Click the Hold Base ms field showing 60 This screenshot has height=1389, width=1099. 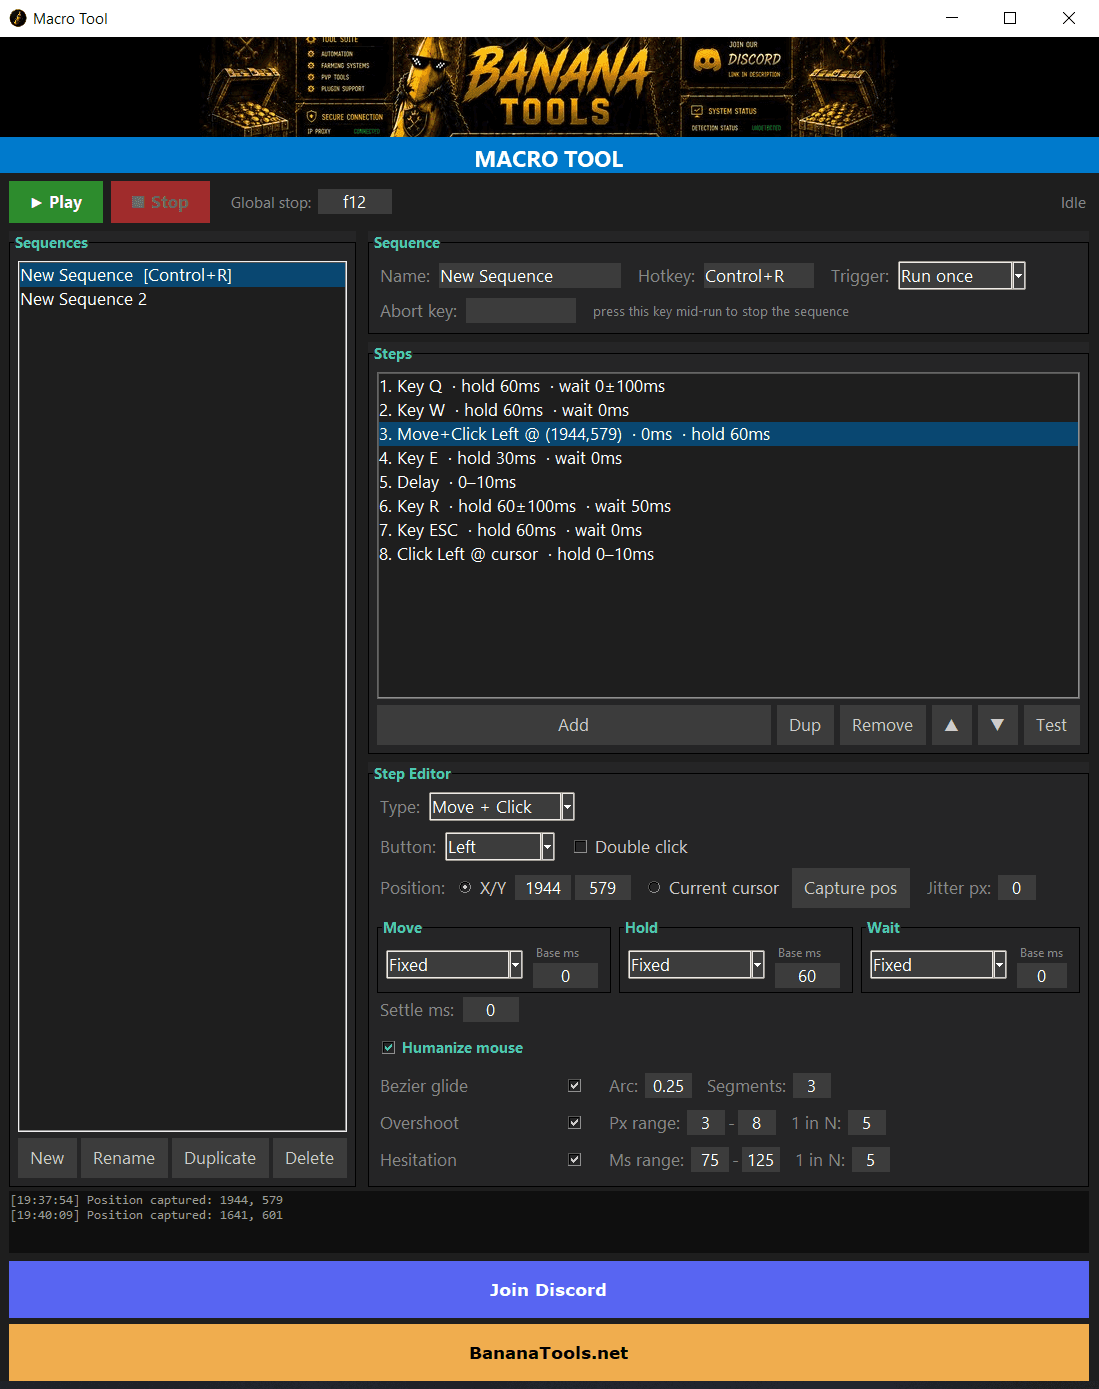tap(807, 976)
